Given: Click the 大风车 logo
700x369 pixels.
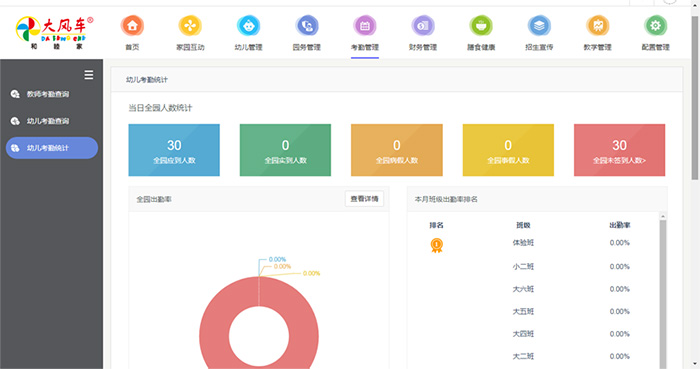Looking at the screenshot, I should pyautogui.click(x=54, y=33).
